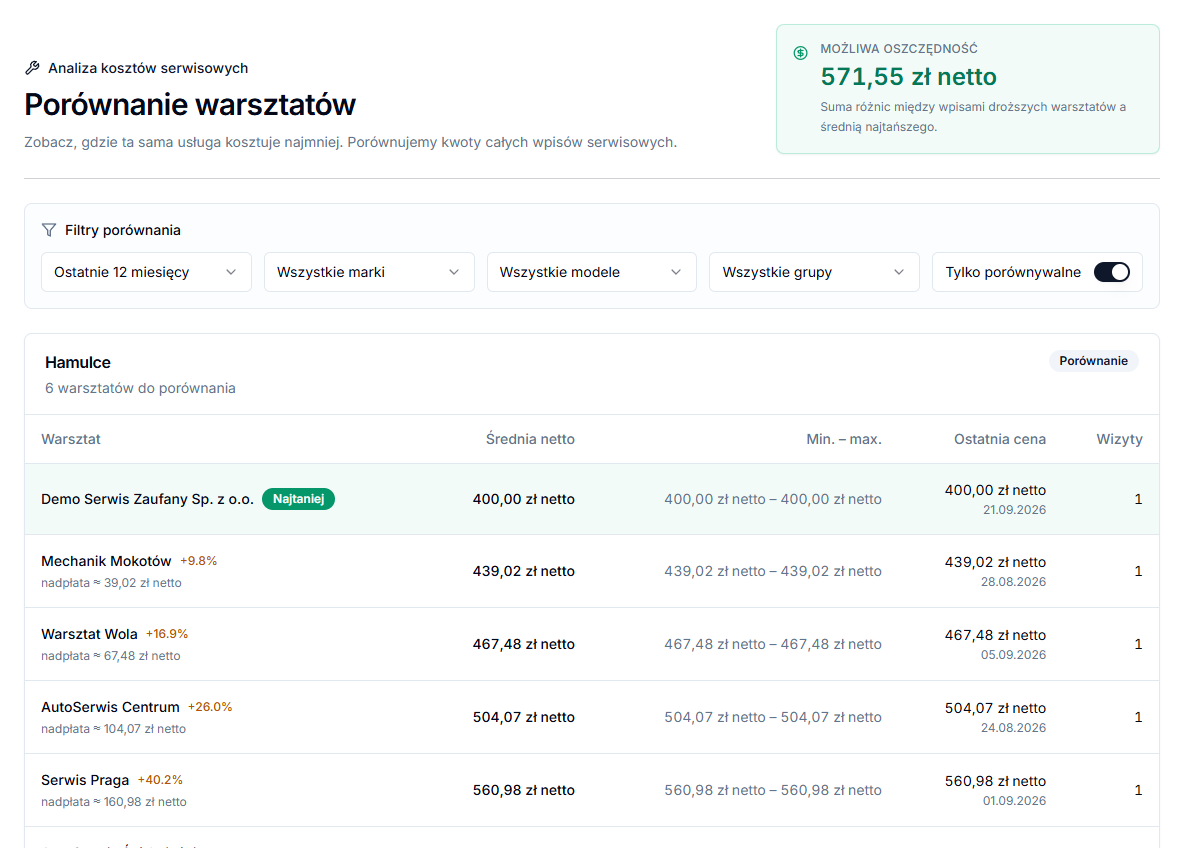Open the Ostatnie 12 miesięcy period dropdown
The height and width of the screenshot is (848, 1184).
click(146, 272)
